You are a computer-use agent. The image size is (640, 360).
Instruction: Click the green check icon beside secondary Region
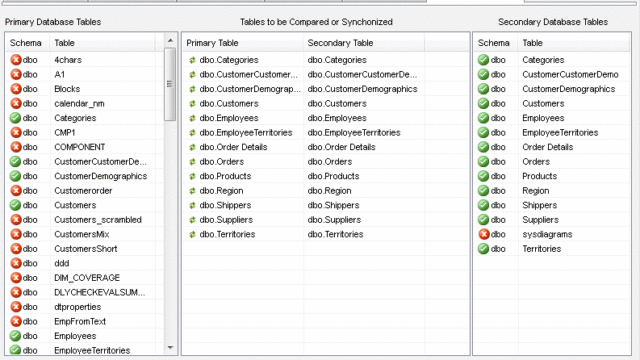pos(484,191)
